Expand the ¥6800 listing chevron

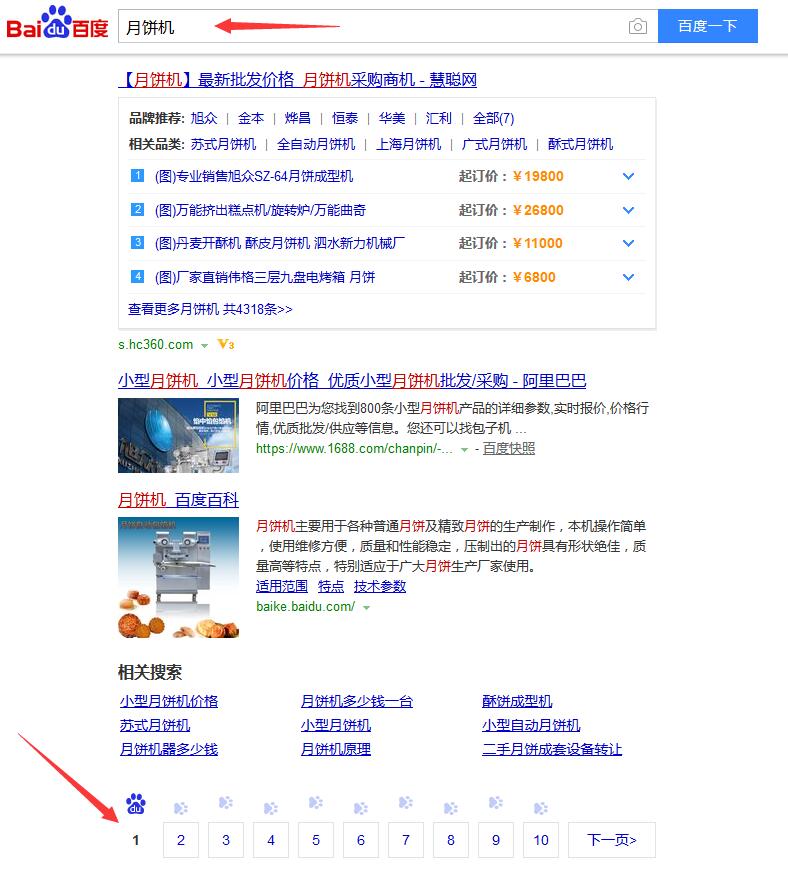pos(628,277)
